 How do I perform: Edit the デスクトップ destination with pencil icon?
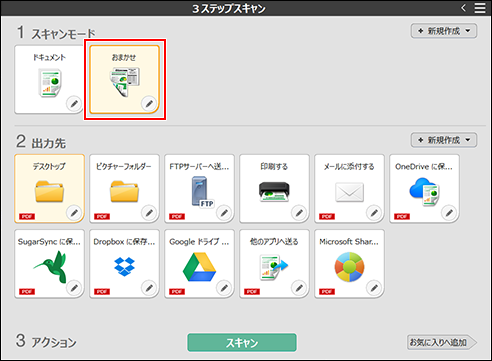tap(74, 212)
